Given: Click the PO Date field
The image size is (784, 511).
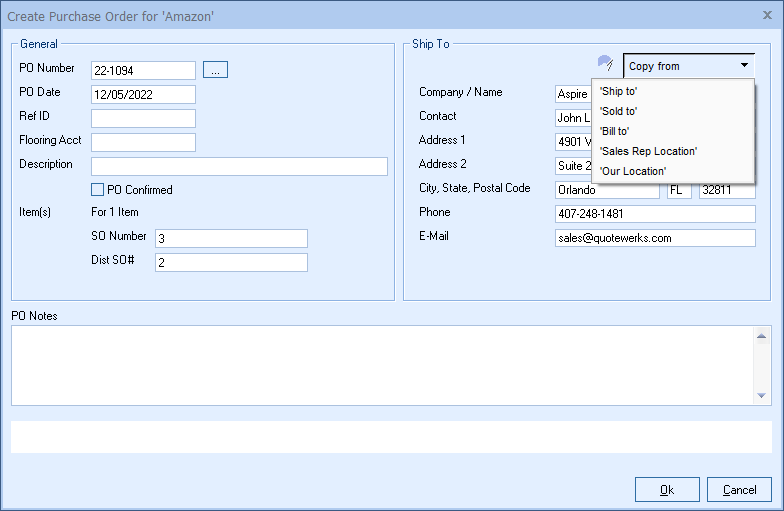Looking at the screenshot, I should pos(143,94).
